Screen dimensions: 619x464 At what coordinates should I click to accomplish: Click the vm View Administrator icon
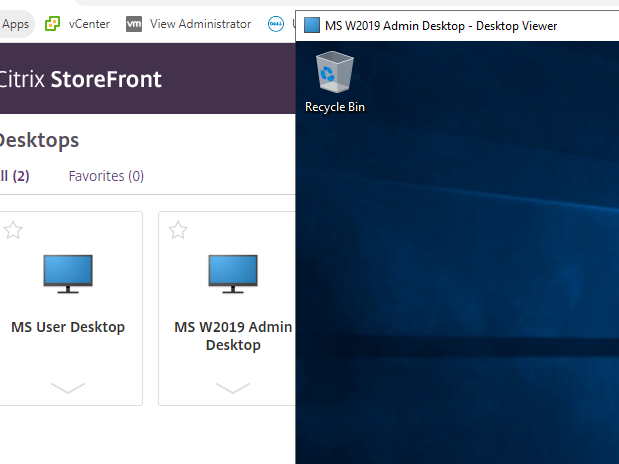coord(134,24)
